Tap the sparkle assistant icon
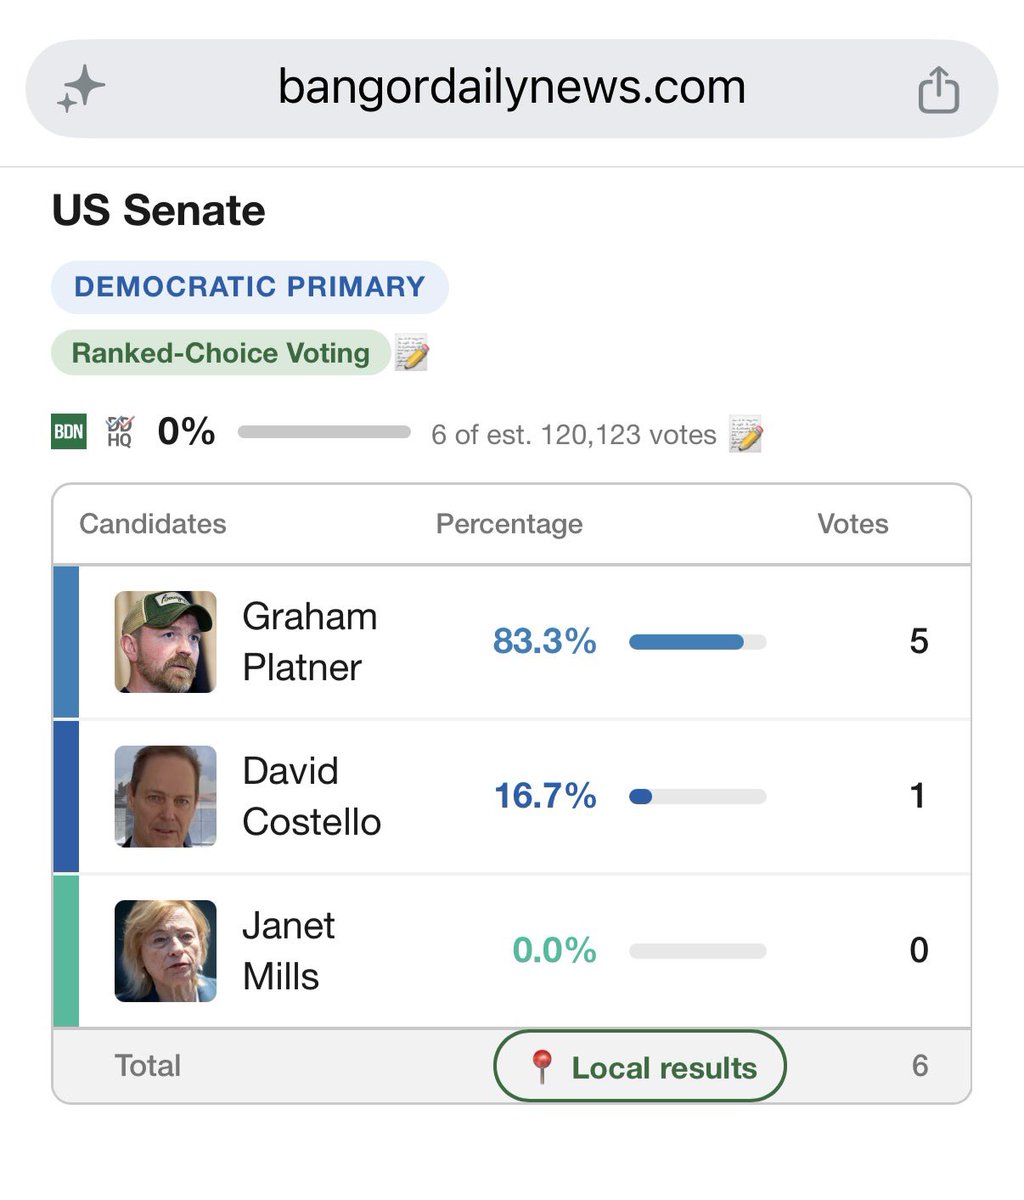 click(81, 89)
